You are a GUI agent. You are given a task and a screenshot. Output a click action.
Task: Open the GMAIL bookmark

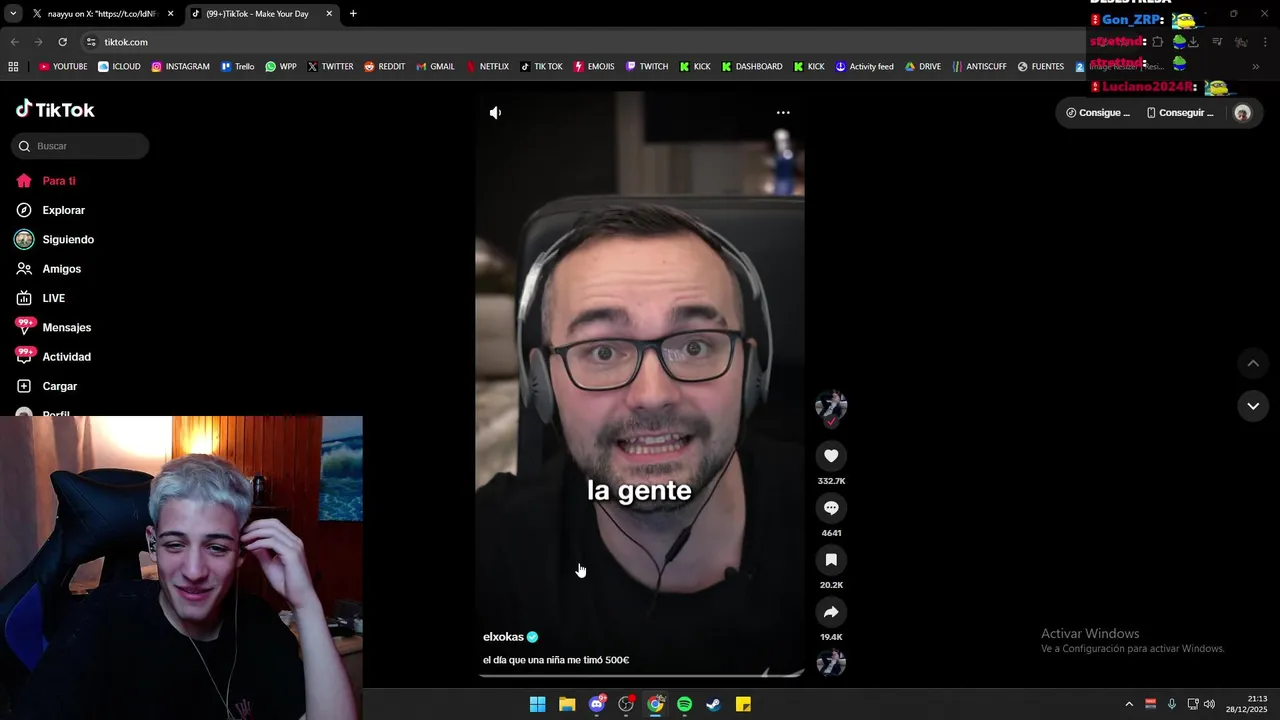pos(435,67)
